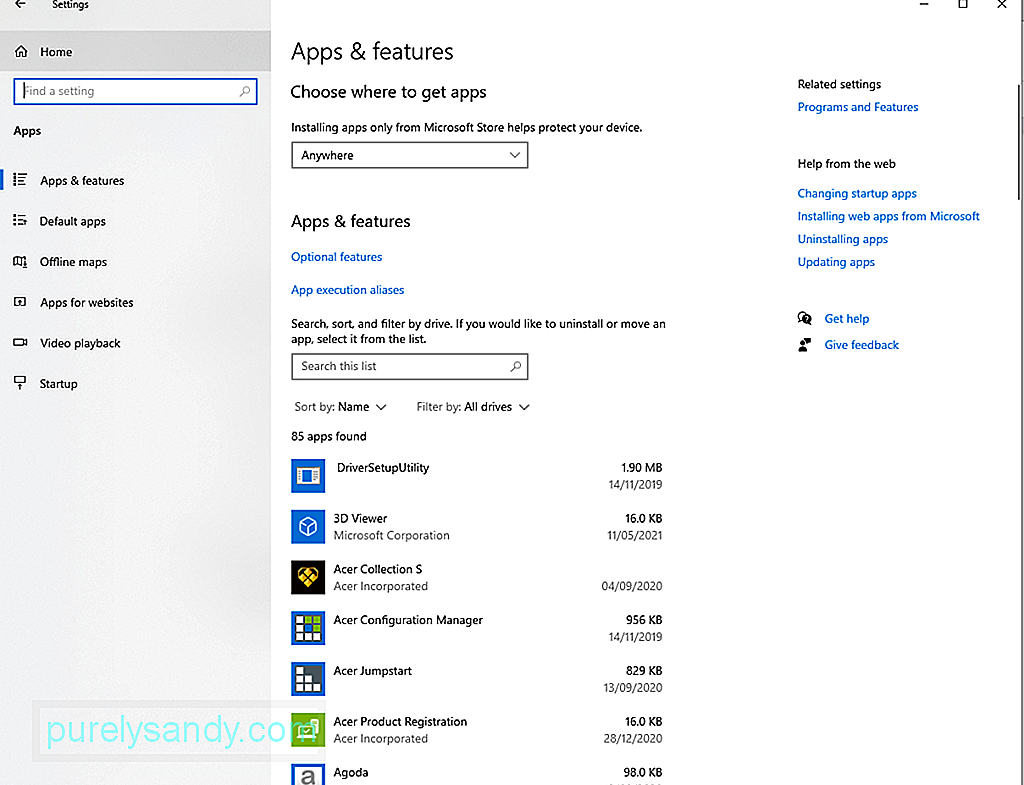This screenshot has height=785, width=1024.
Task: Focus the Search this list field
Action: click(x=409, y=366)
